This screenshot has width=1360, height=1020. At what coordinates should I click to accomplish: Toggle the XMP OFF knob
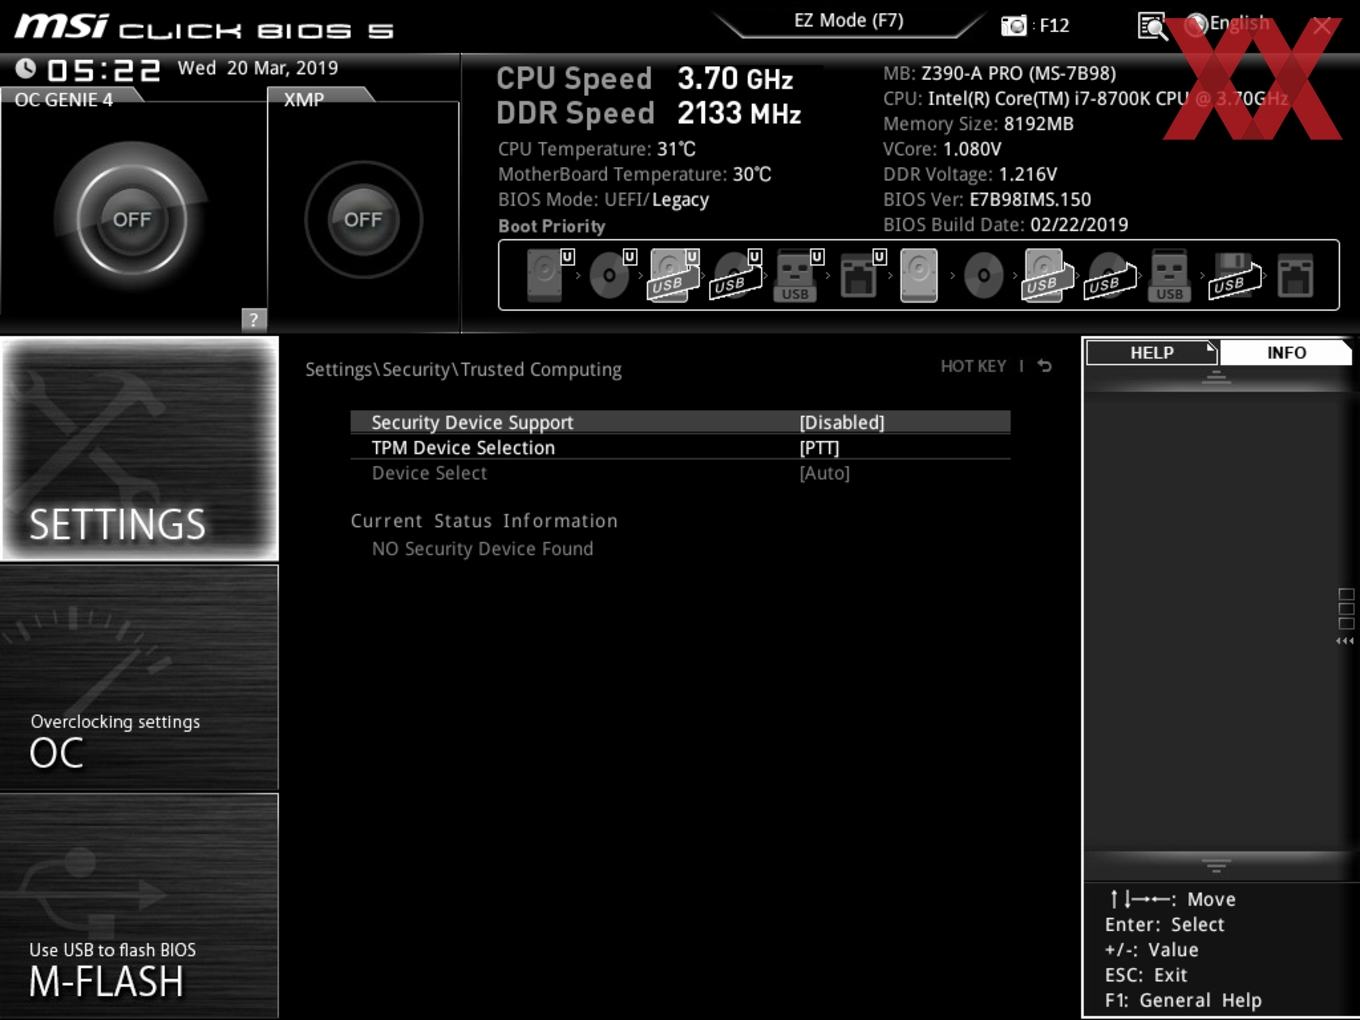pyautogui.click(x=363, y=219)
